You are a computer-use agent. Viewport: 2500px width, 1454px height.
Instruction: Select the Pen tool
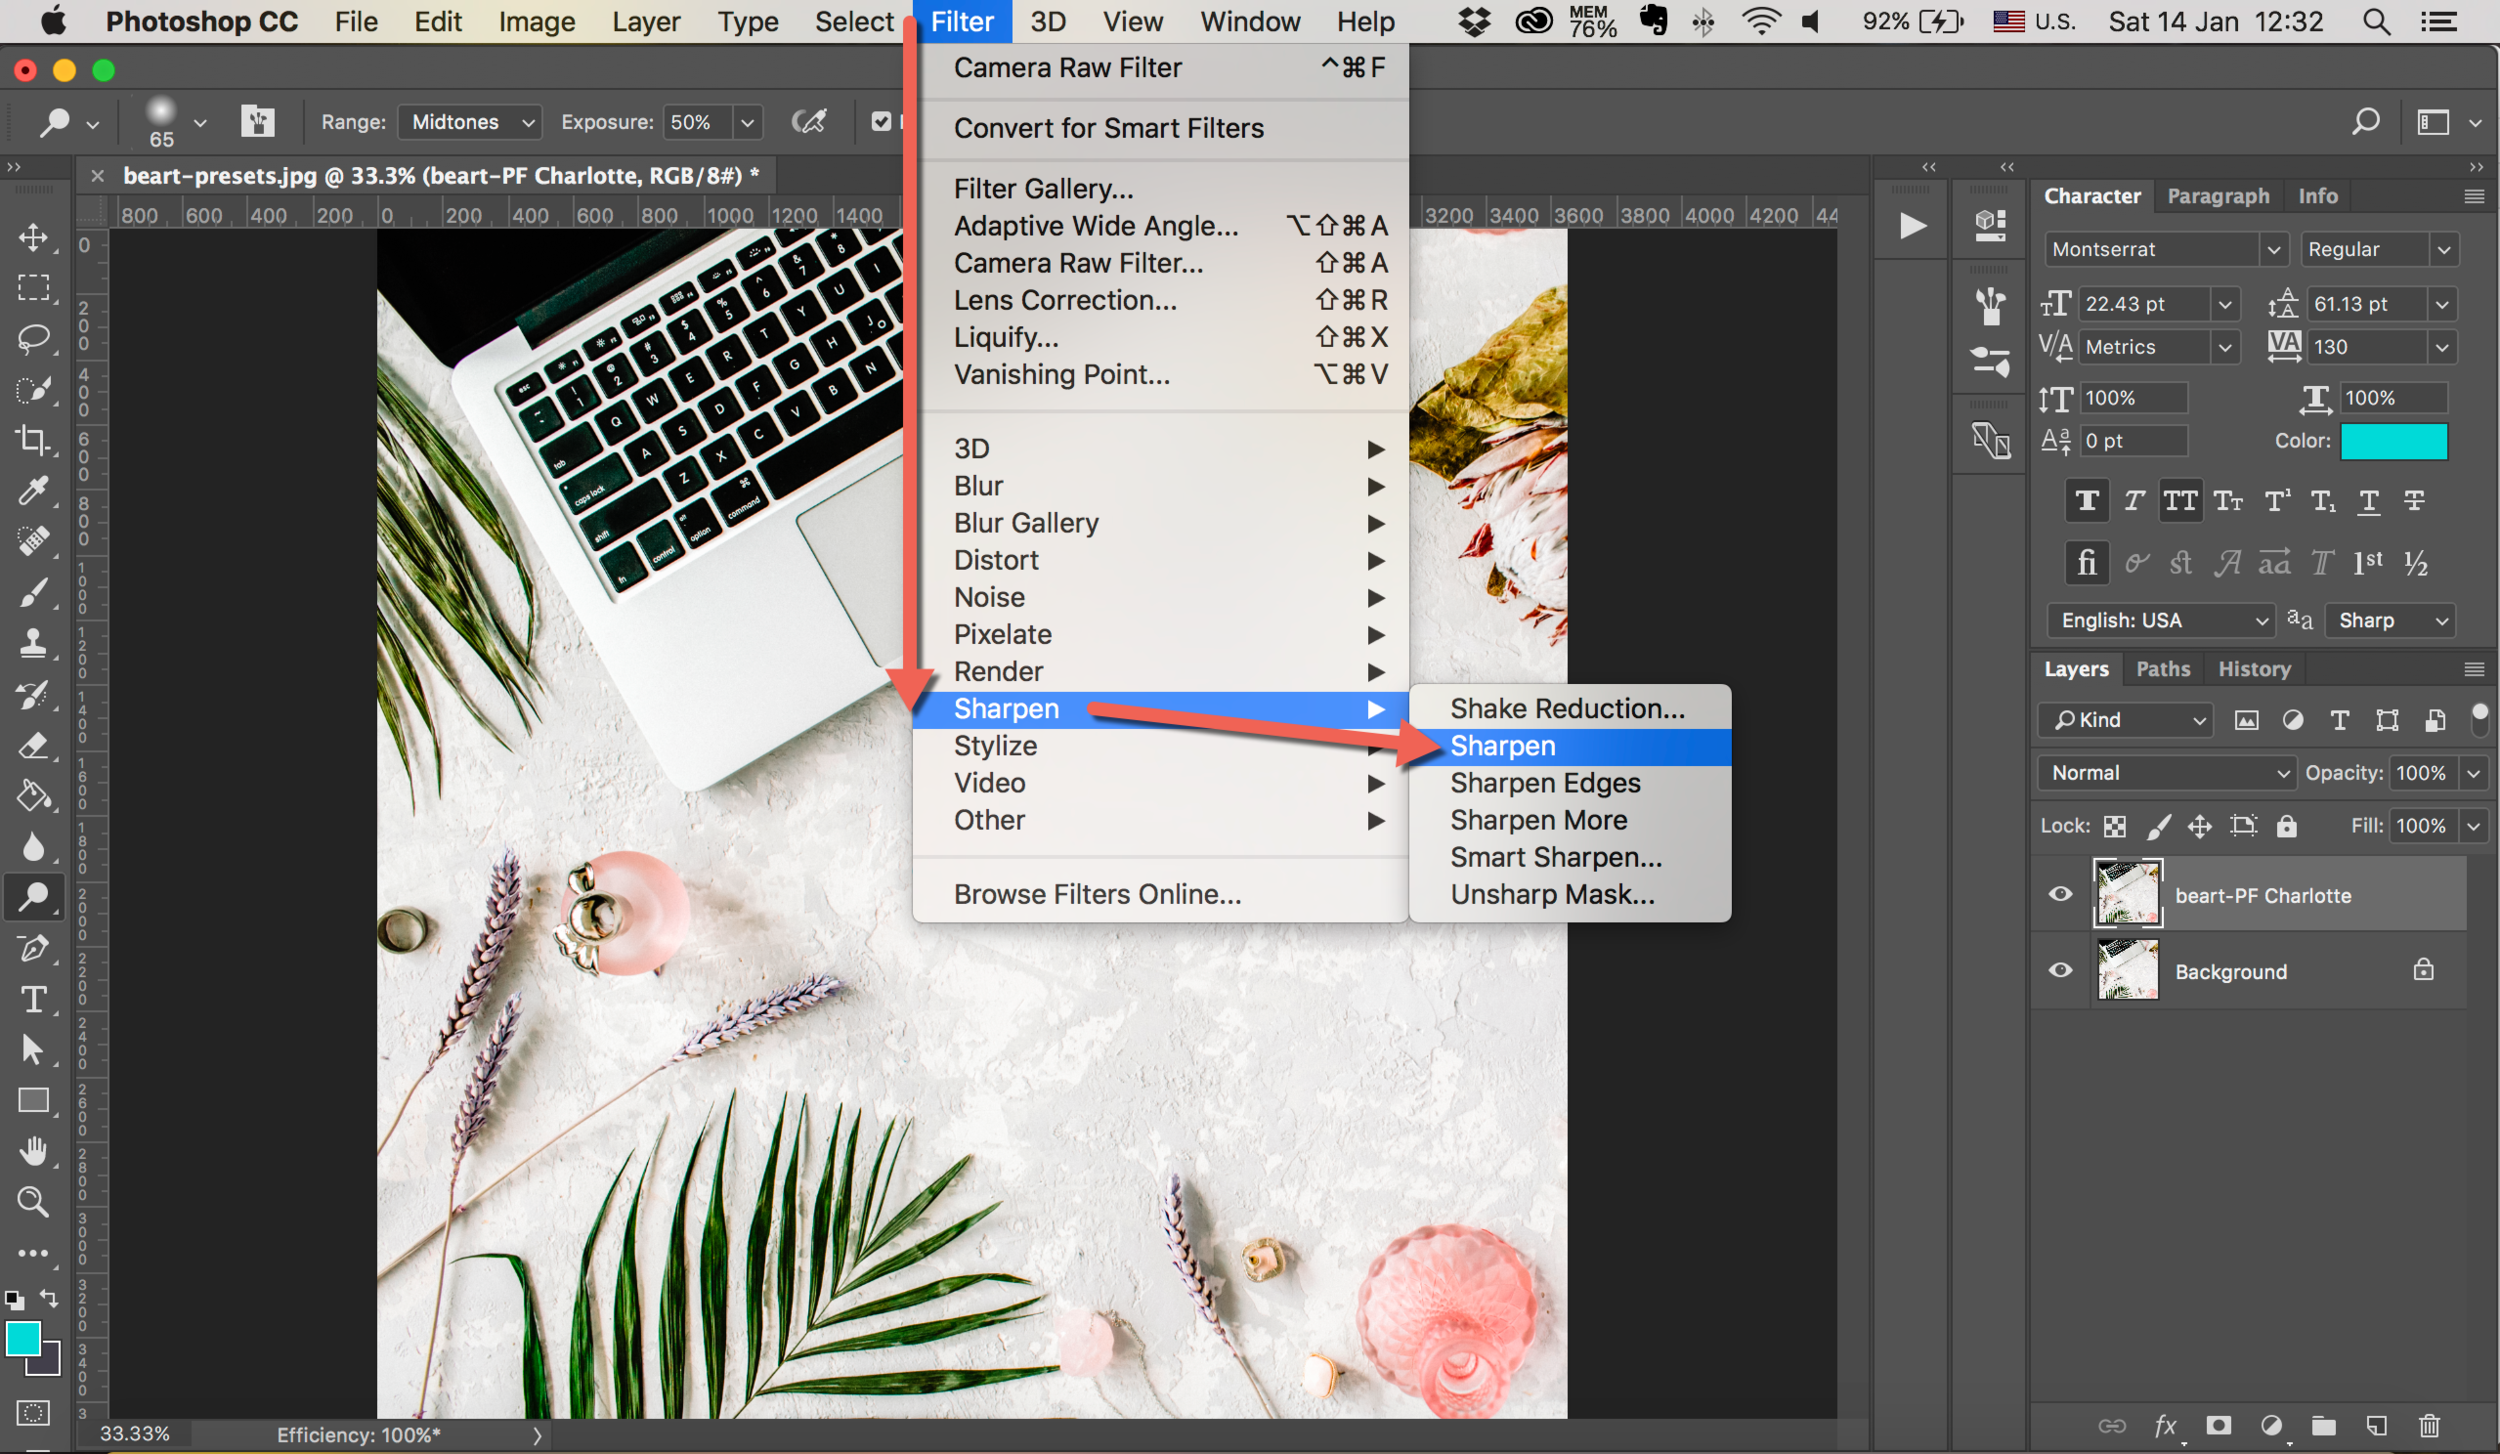(x=33, y=948)
